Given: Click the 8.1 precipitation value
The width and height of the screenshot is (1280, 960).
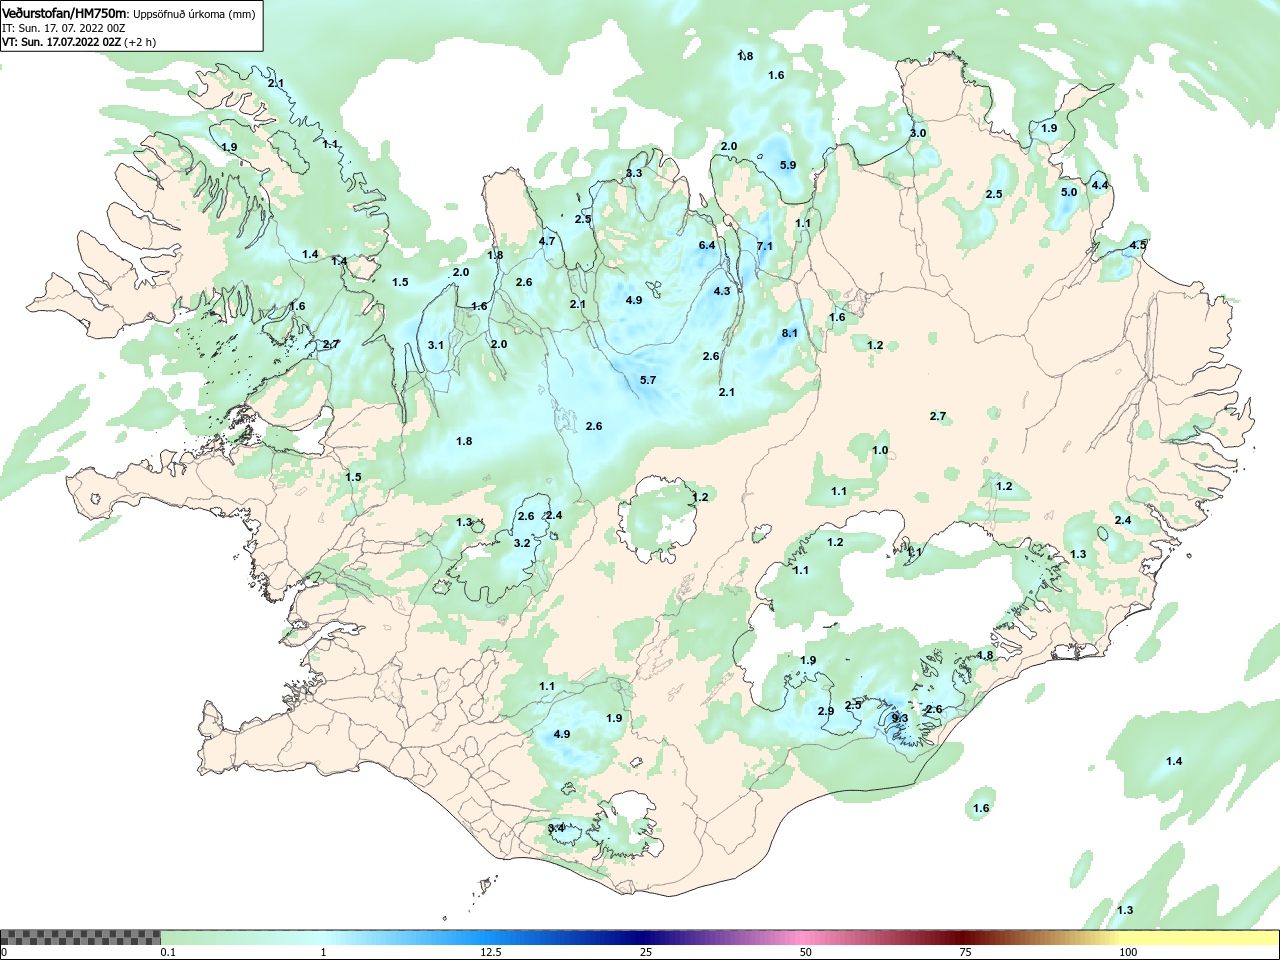Looking at the screenshot, I should point(790,333).
